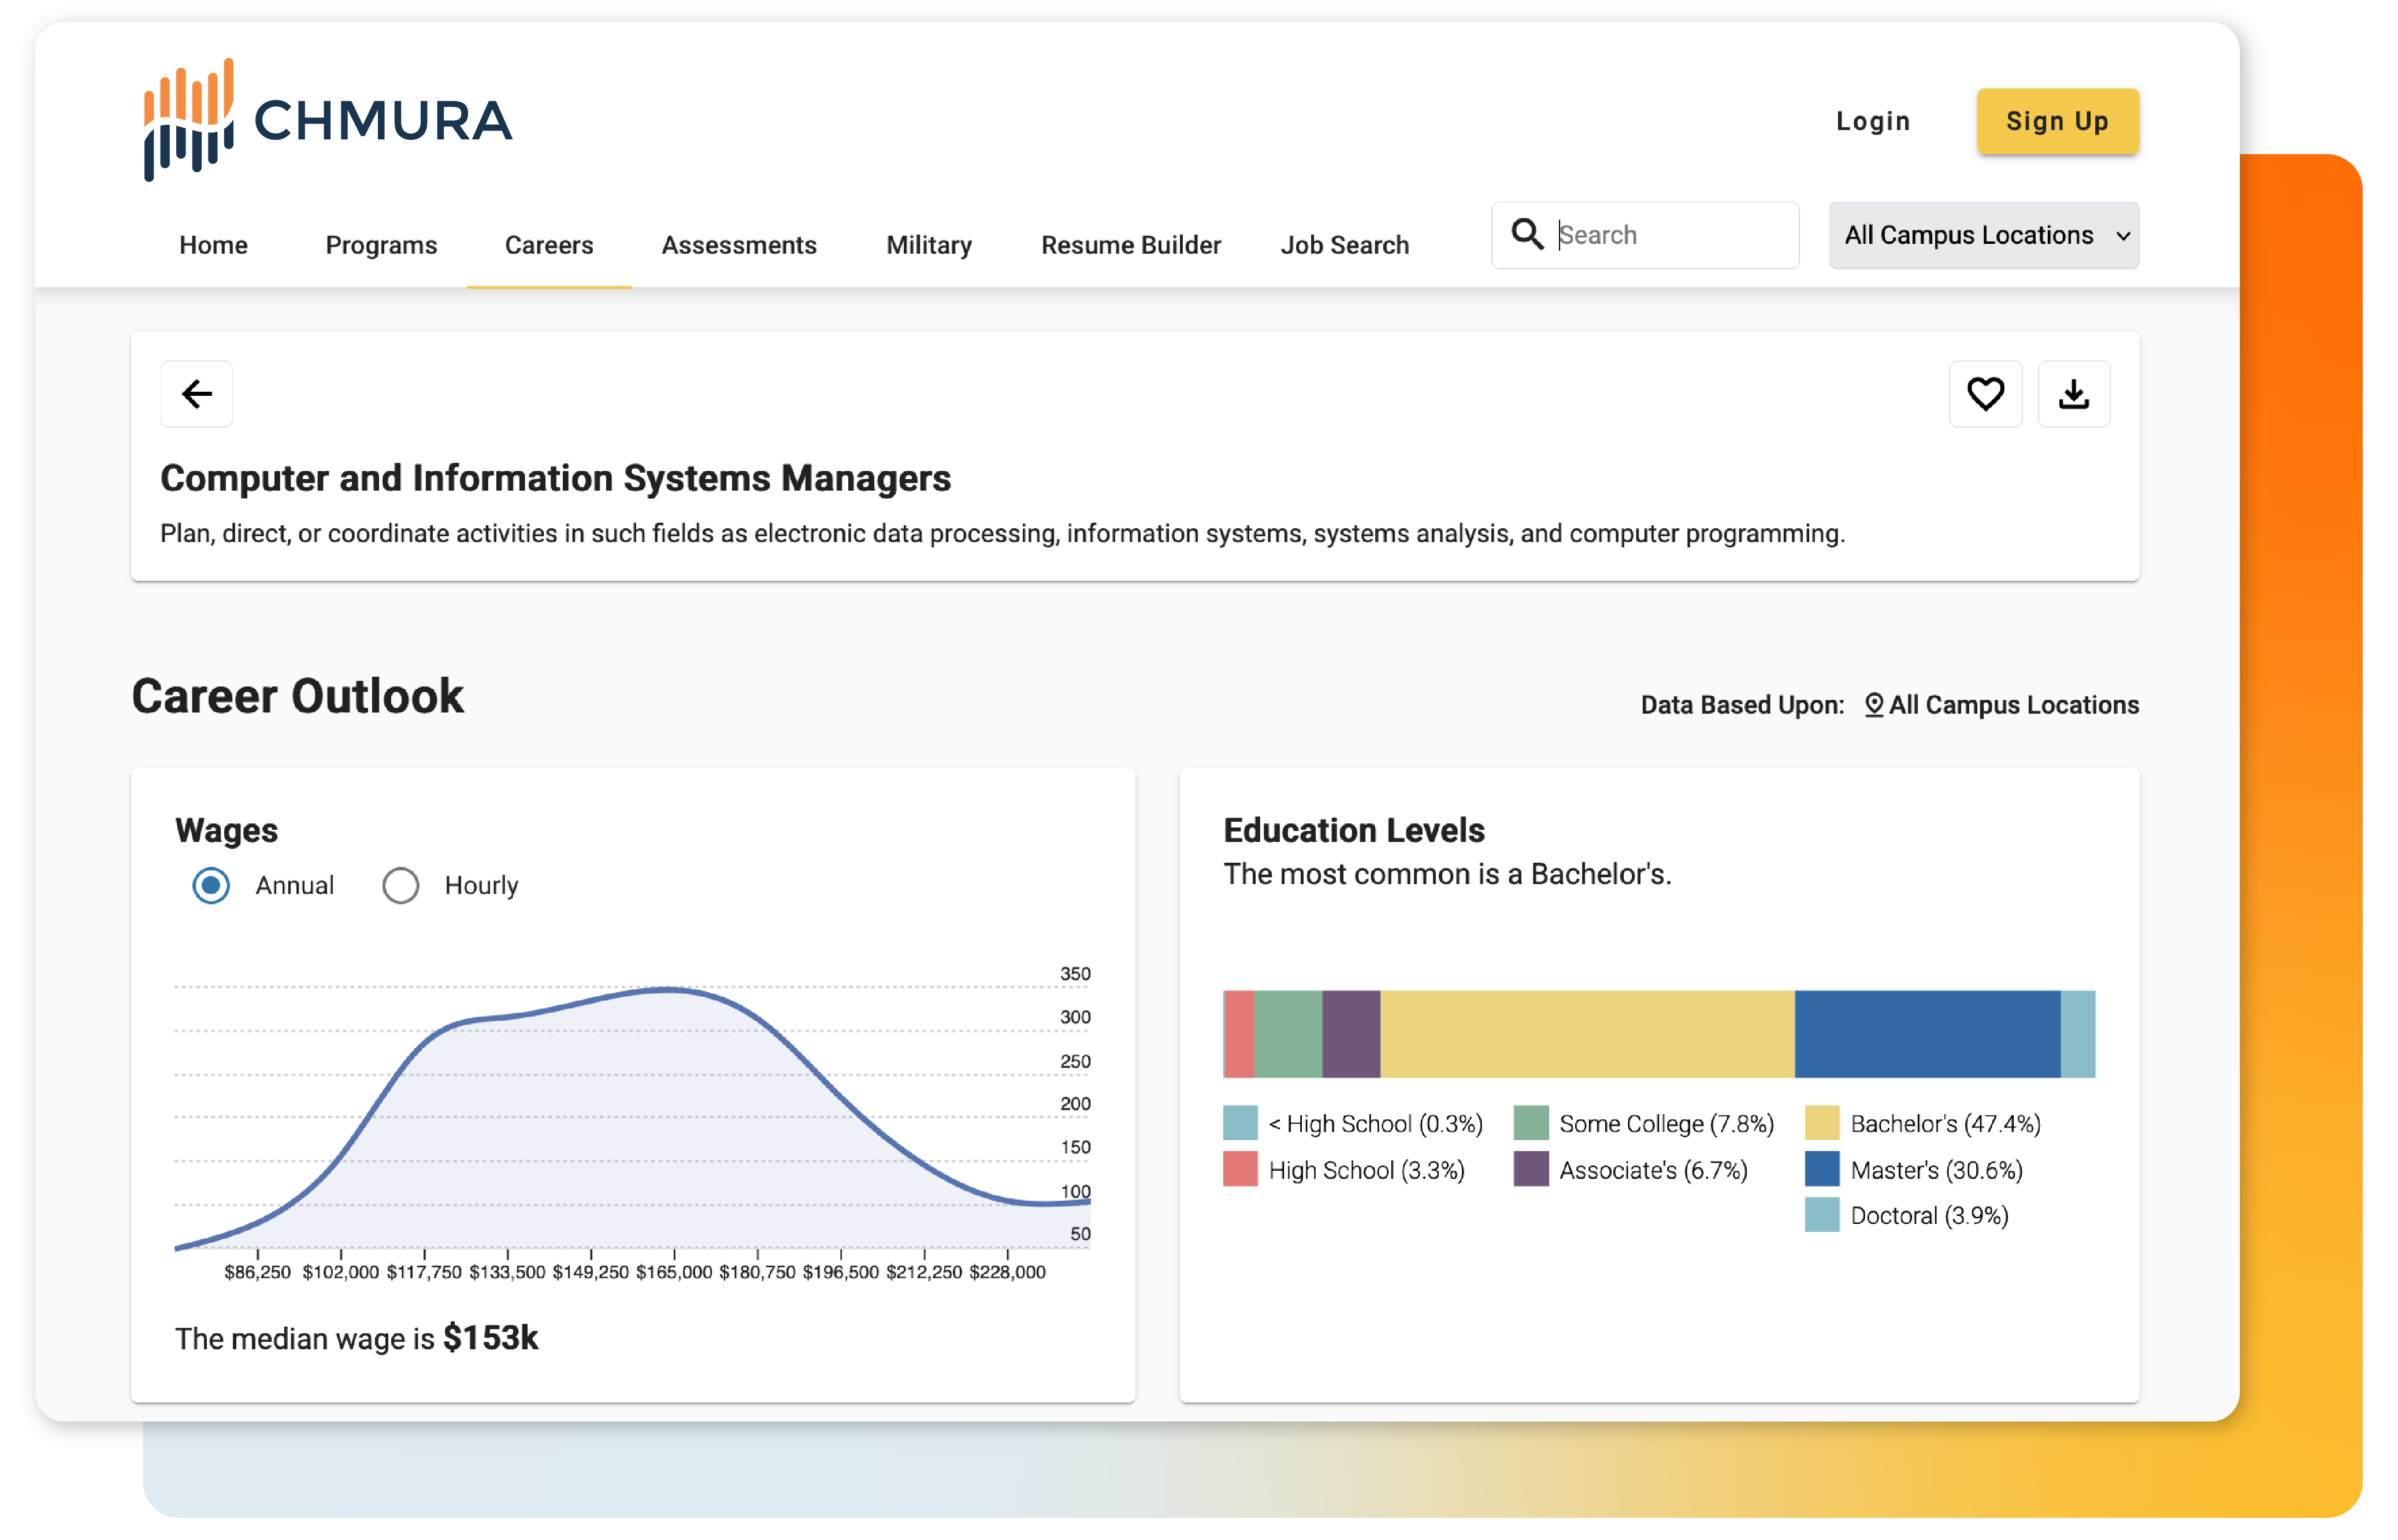This screenshot has height=1540, width=2398.
Task: Collapse the campus locations chevron in the header
Action: pyautogui.click(x=2122, y=236)
